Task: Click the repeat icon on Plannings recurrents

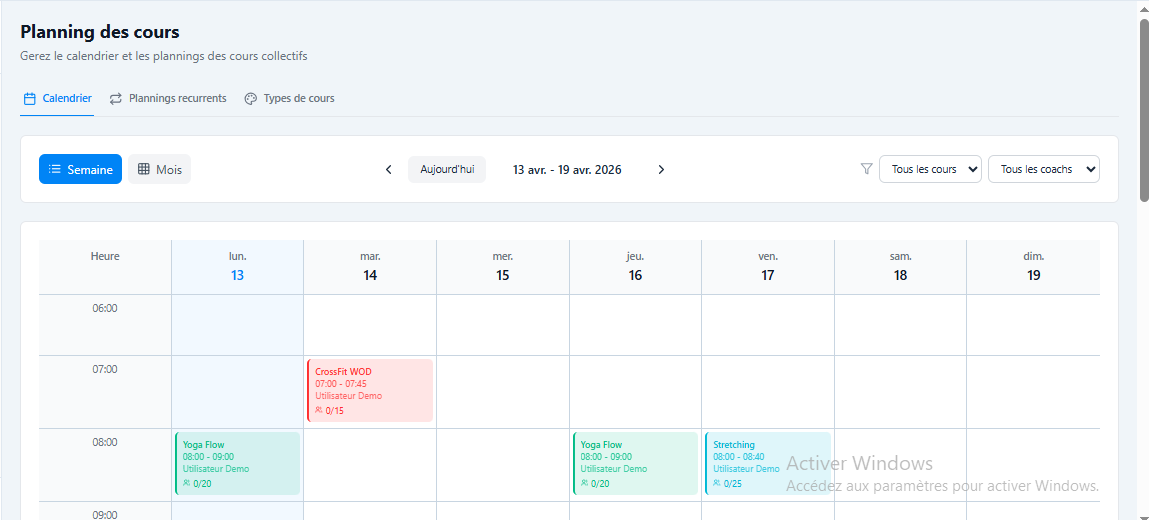Action: pos(116,98)
